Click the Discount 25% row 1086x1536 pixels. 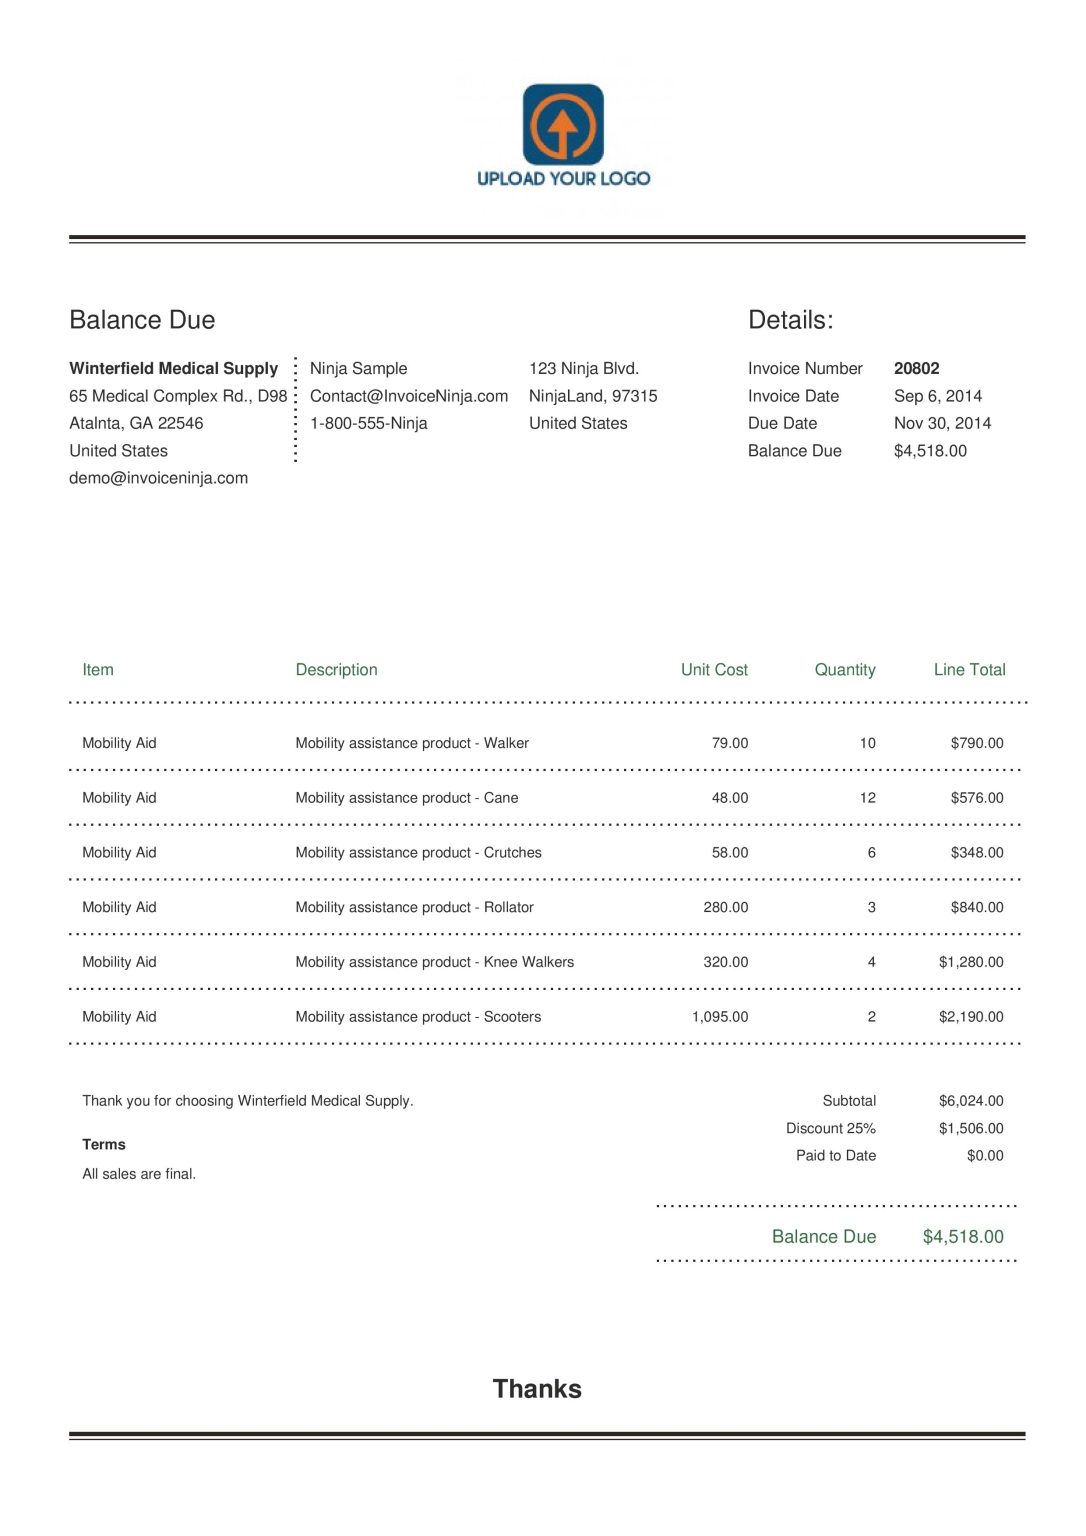(830, 1127)
